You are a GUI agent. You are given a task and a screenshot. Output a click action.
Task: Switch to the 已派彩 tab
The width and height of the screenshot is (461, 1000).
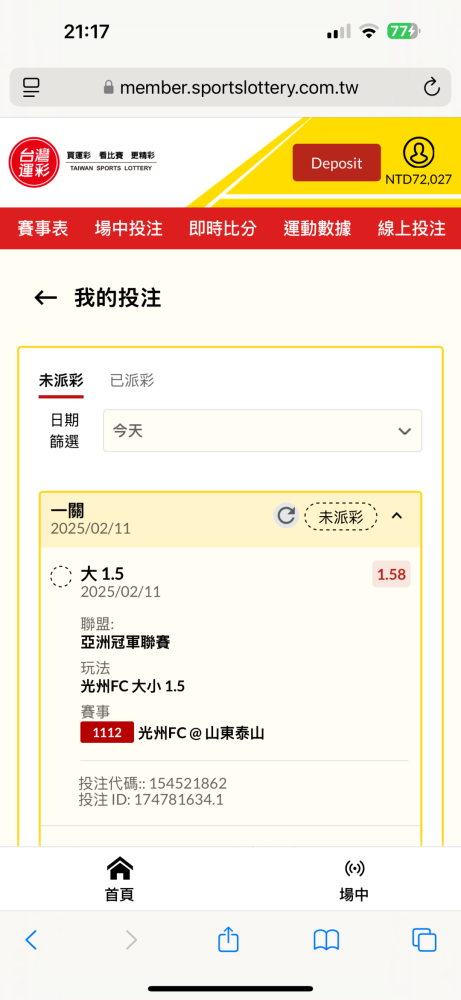(132, 381)
